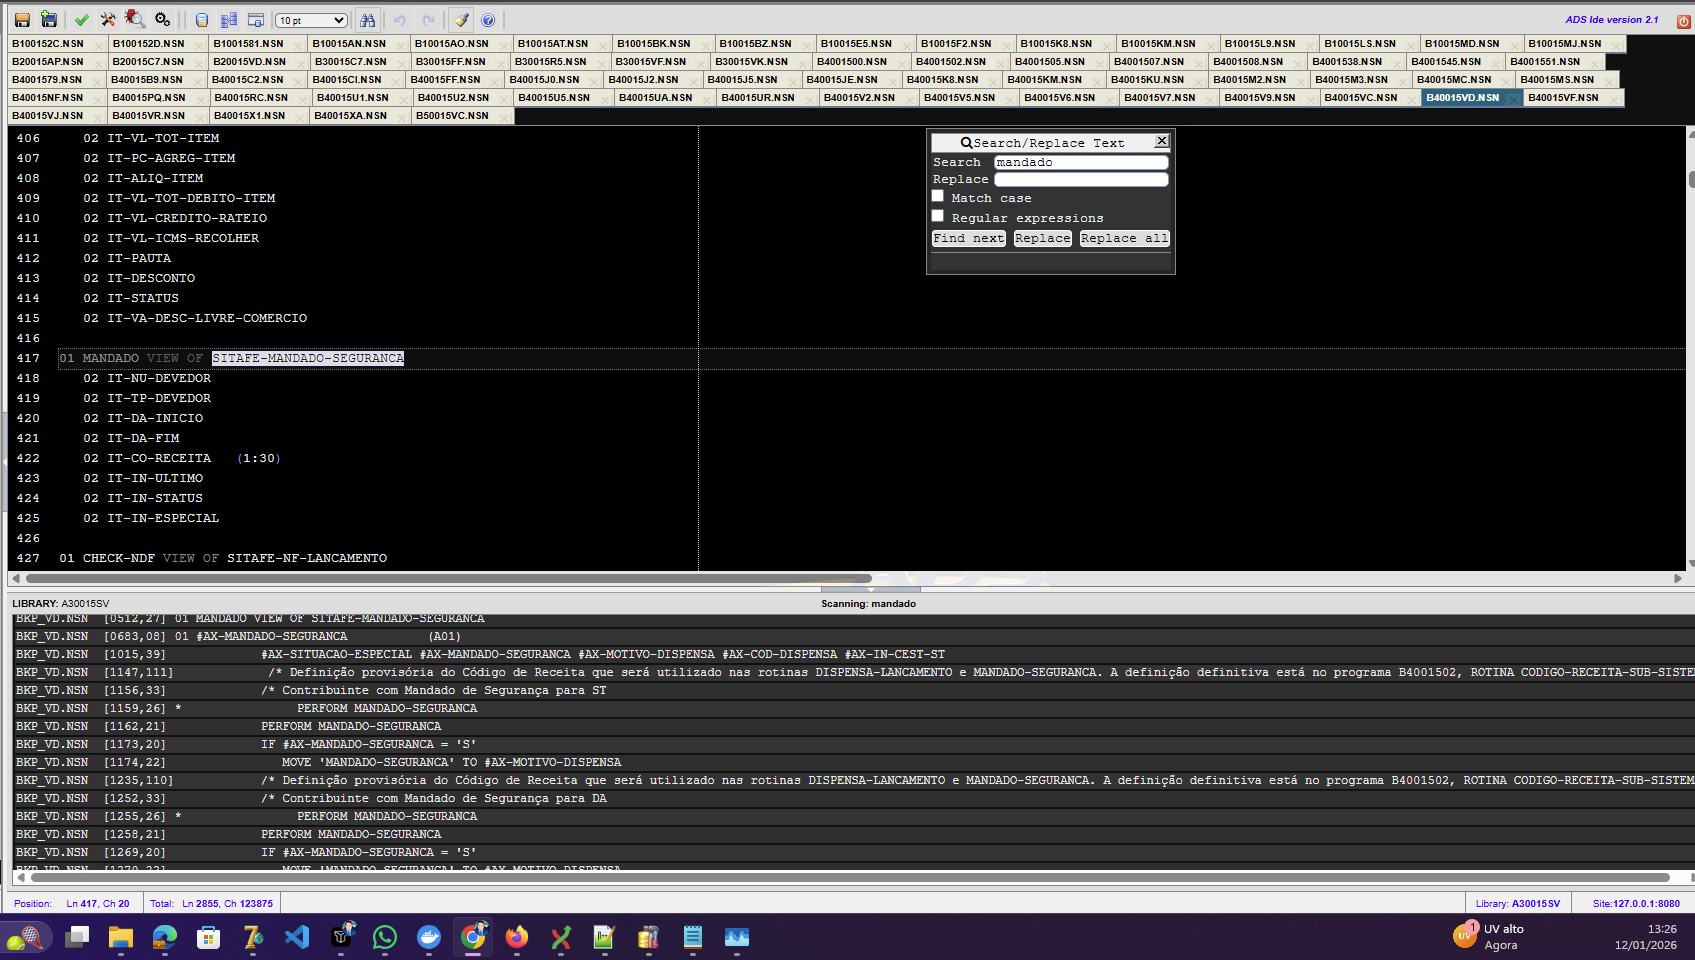Screen dimensions: 1695x960
Task: Click the blue database cylinder icon
Action: [202, 20]
